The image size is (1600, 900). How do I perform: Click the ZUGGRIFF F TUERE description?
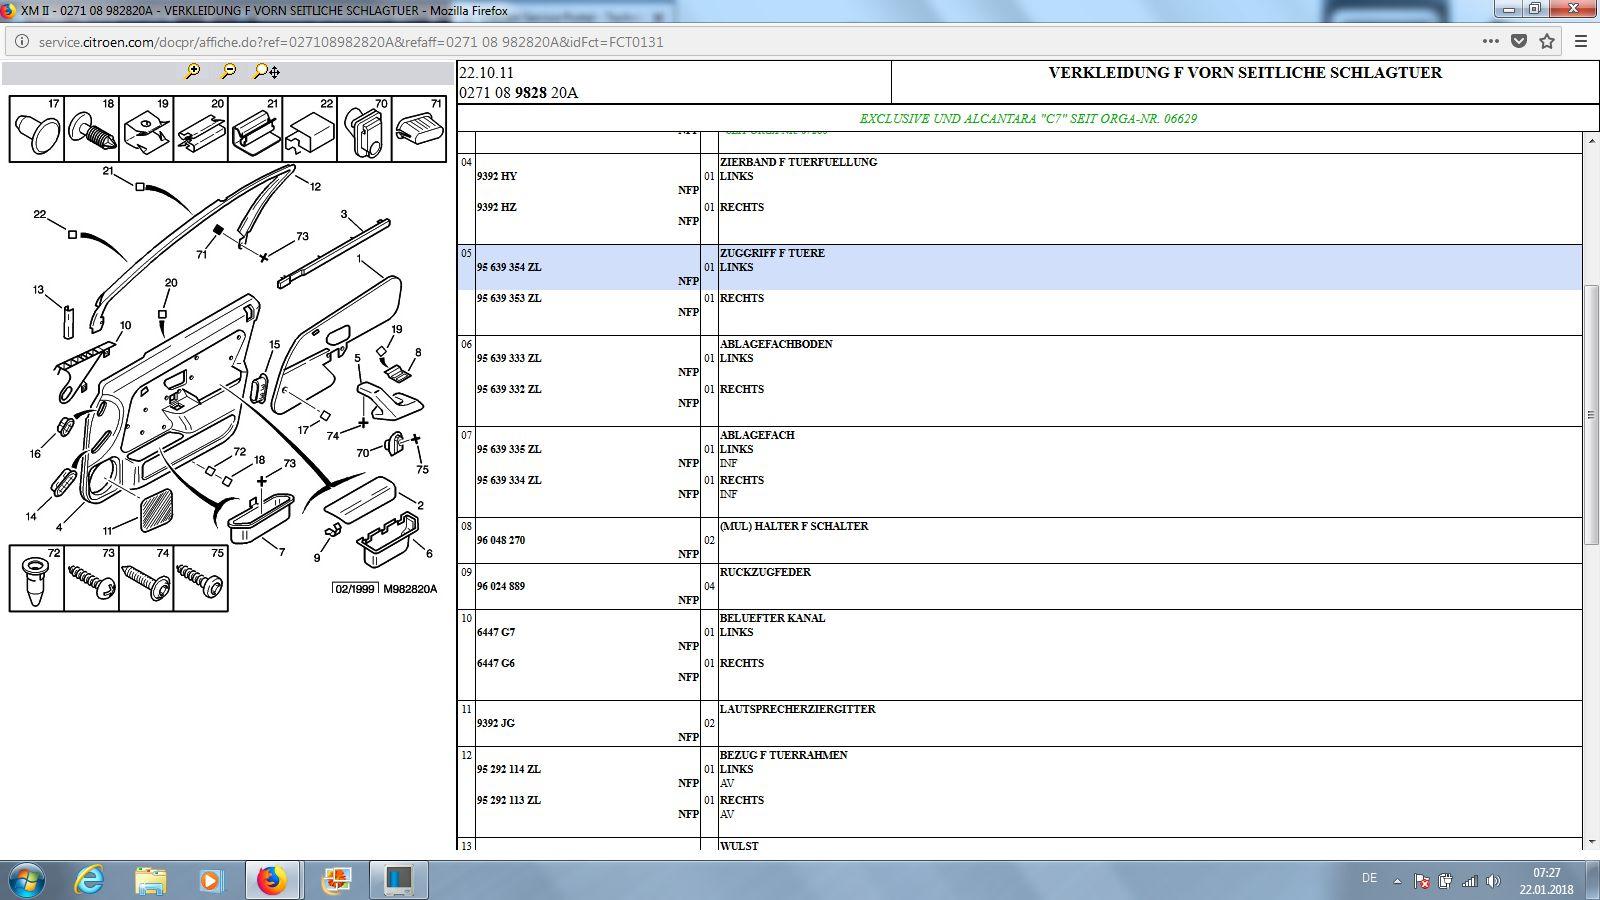click(772, 253)
